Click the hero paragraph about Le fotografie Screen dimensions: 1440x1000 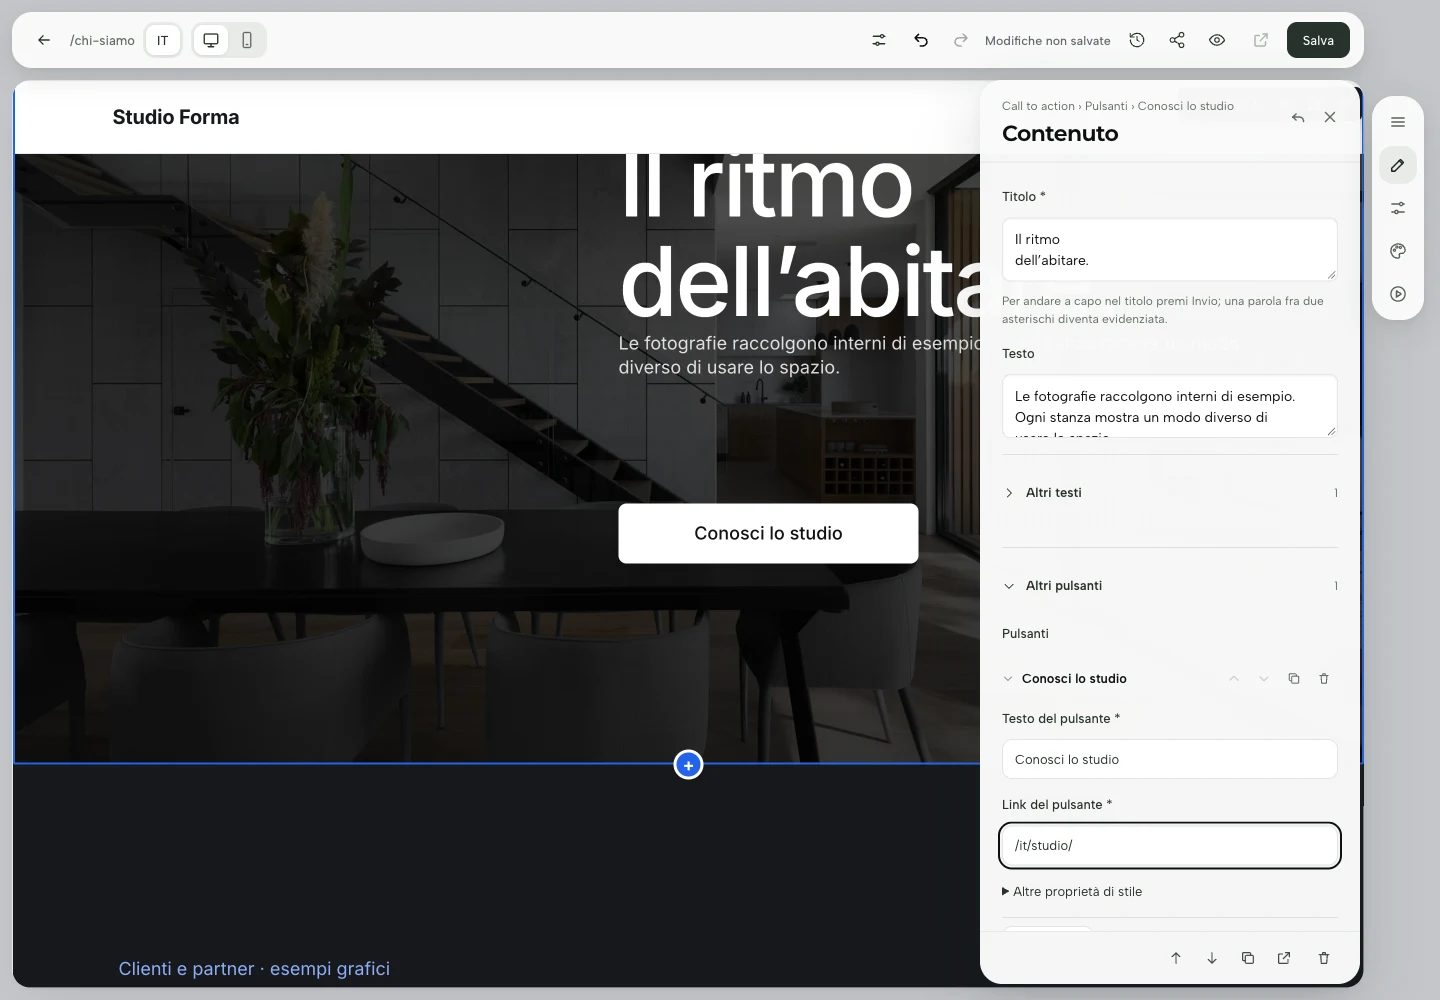(800, 355)
